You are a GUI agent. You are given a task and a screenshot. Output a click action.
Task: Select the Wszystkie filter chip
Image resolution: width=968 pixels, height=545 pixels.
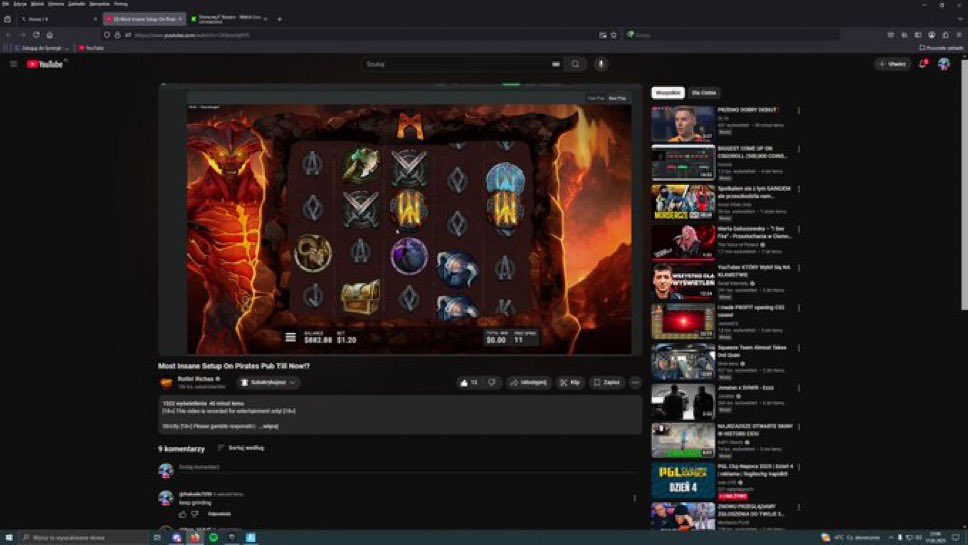[x=668, y=93]
